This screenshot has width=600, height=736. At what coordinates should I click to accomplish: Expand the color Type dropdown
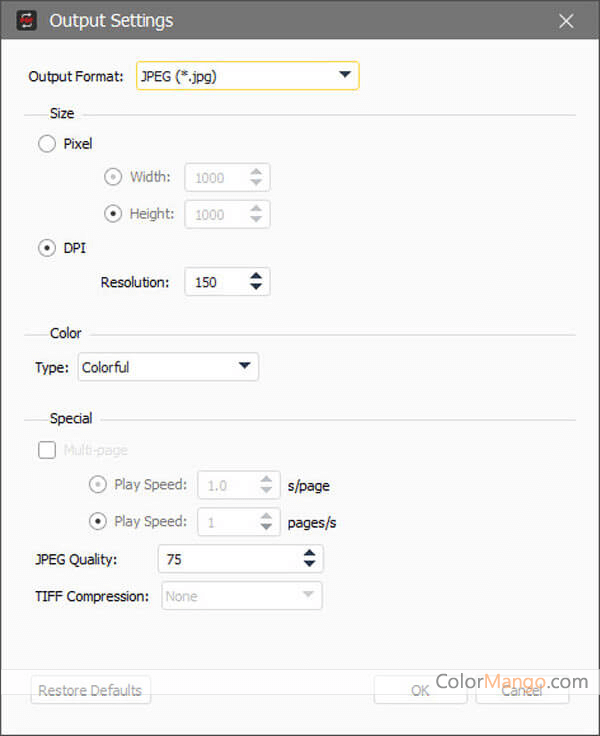pos(167,367)
